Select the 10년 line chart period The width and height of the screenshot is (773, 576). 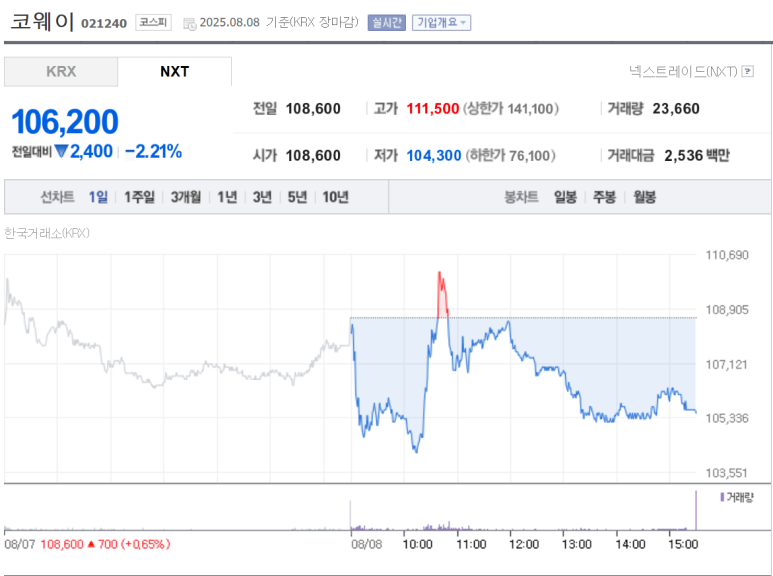[x=335, y=197]
